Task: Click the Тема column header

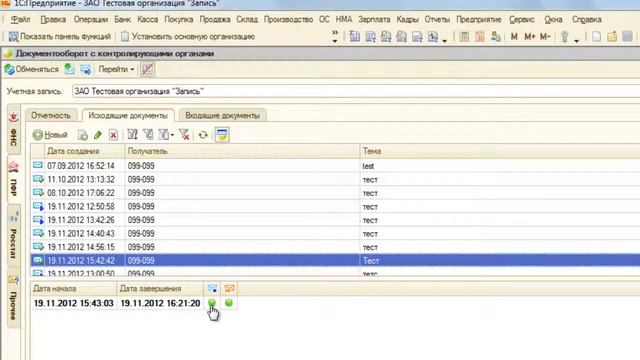Action: click(500, 151)
